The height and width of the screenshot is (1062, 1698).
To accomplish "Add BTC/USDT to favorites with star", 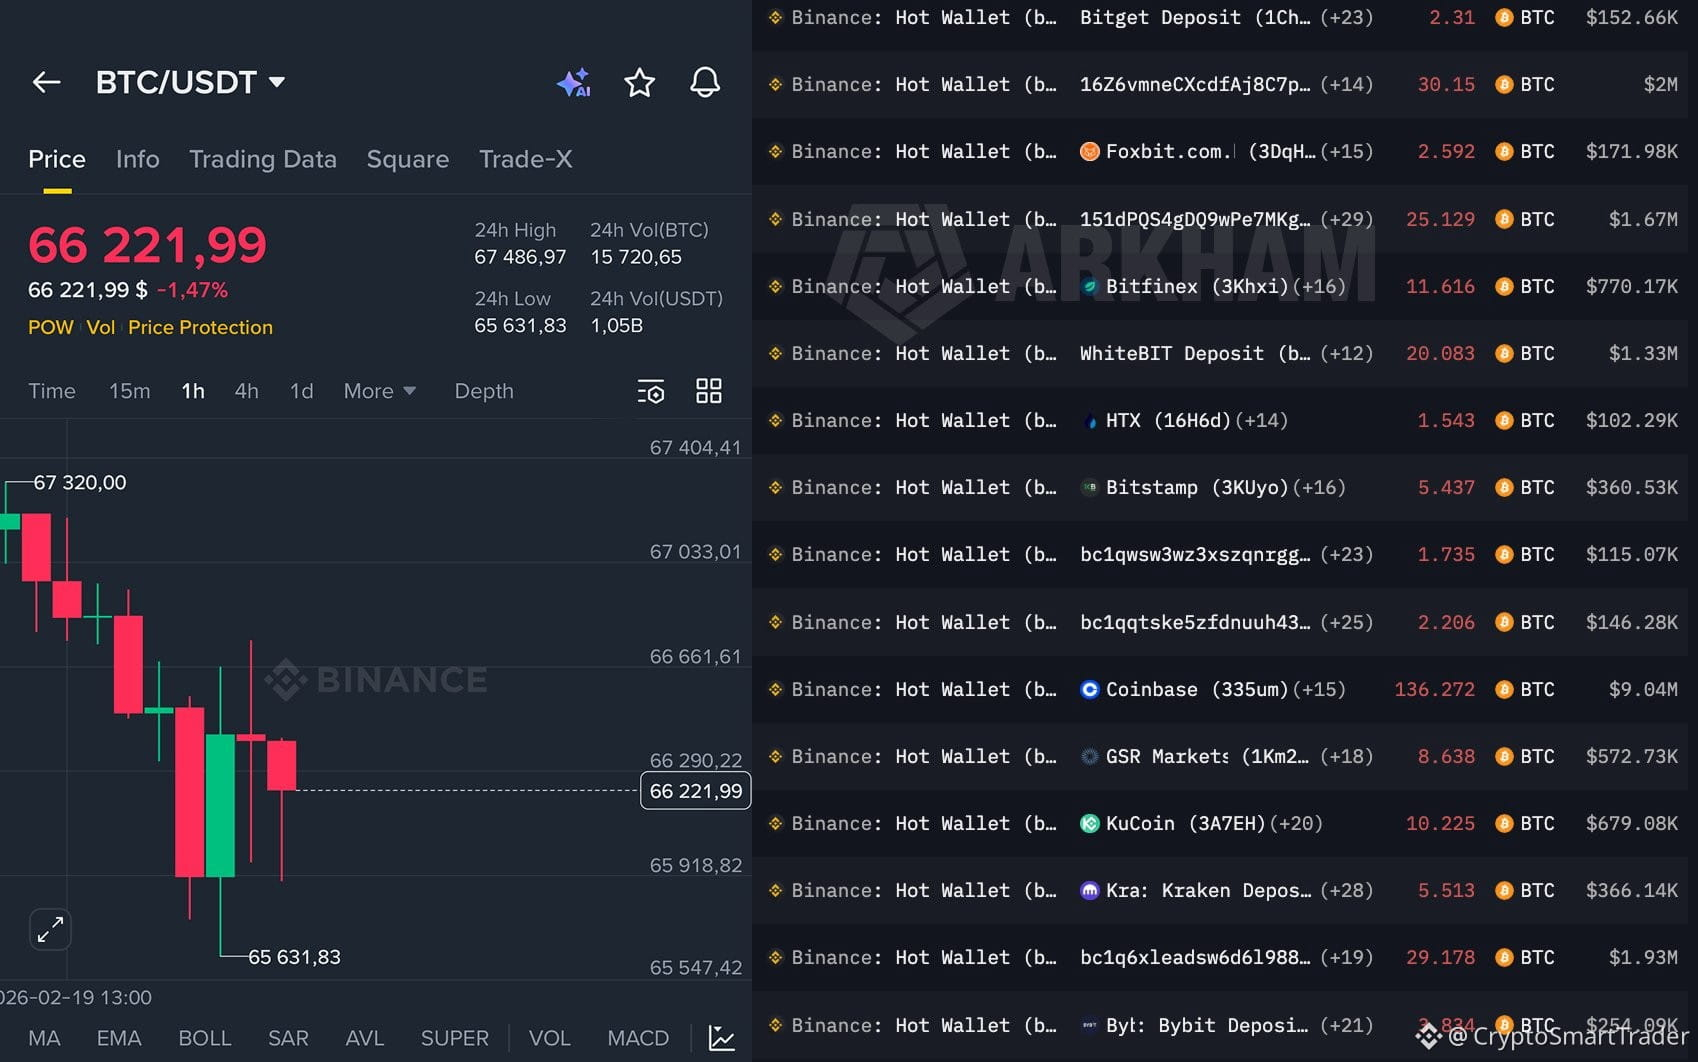I will tap(639, 82).
